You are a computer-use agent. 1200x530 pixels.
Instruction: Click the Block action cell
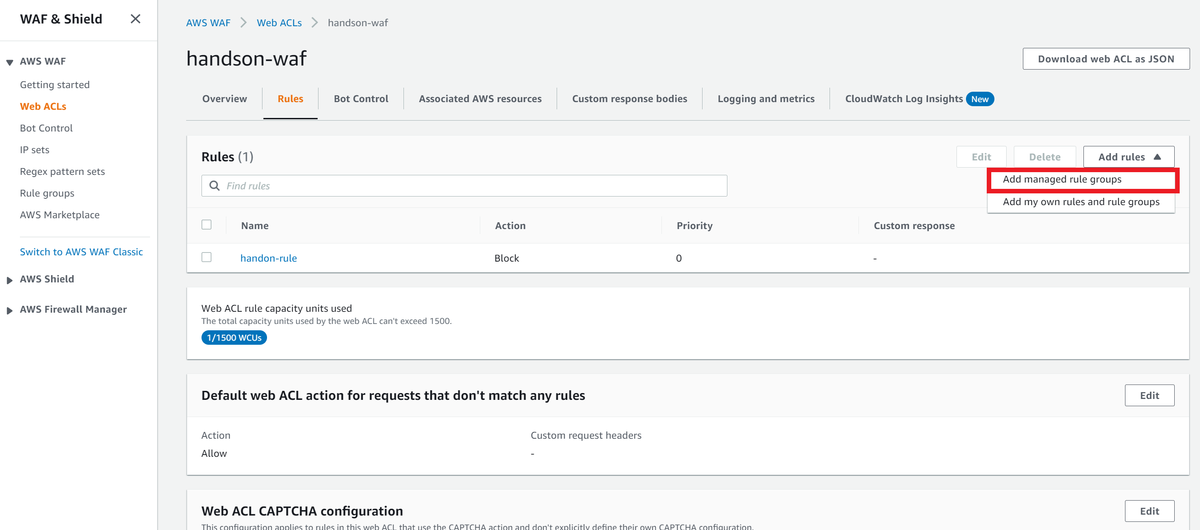click(x=507, y=258)
